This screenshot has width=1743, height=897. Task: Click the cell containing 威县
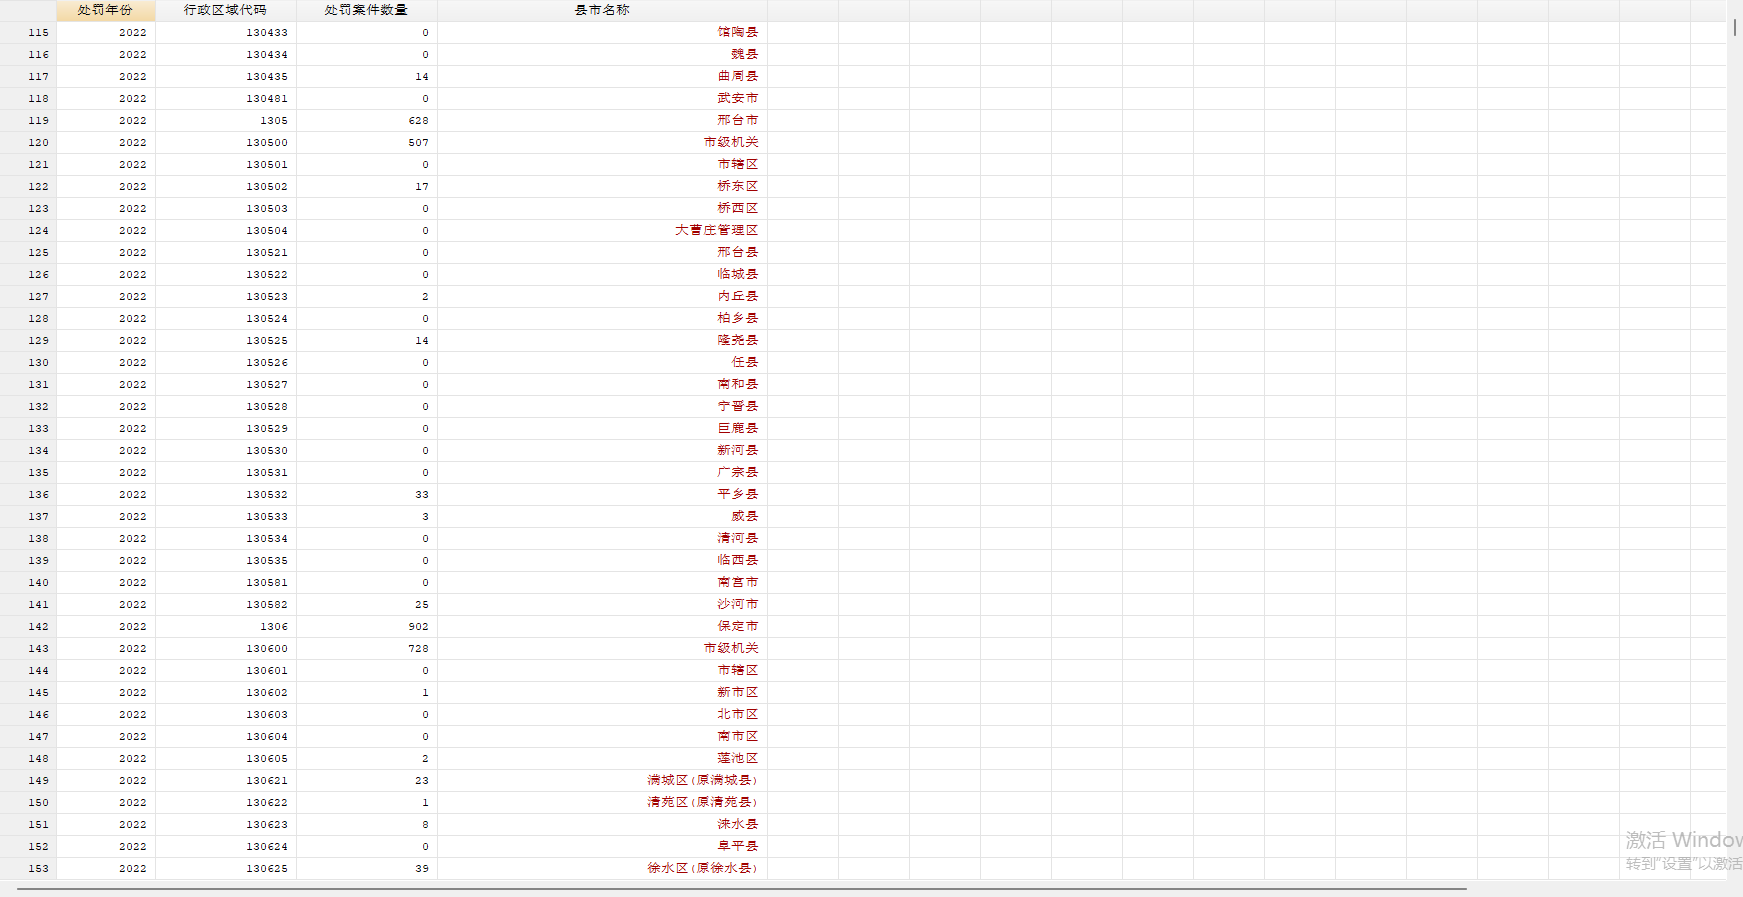coord(602,517)
